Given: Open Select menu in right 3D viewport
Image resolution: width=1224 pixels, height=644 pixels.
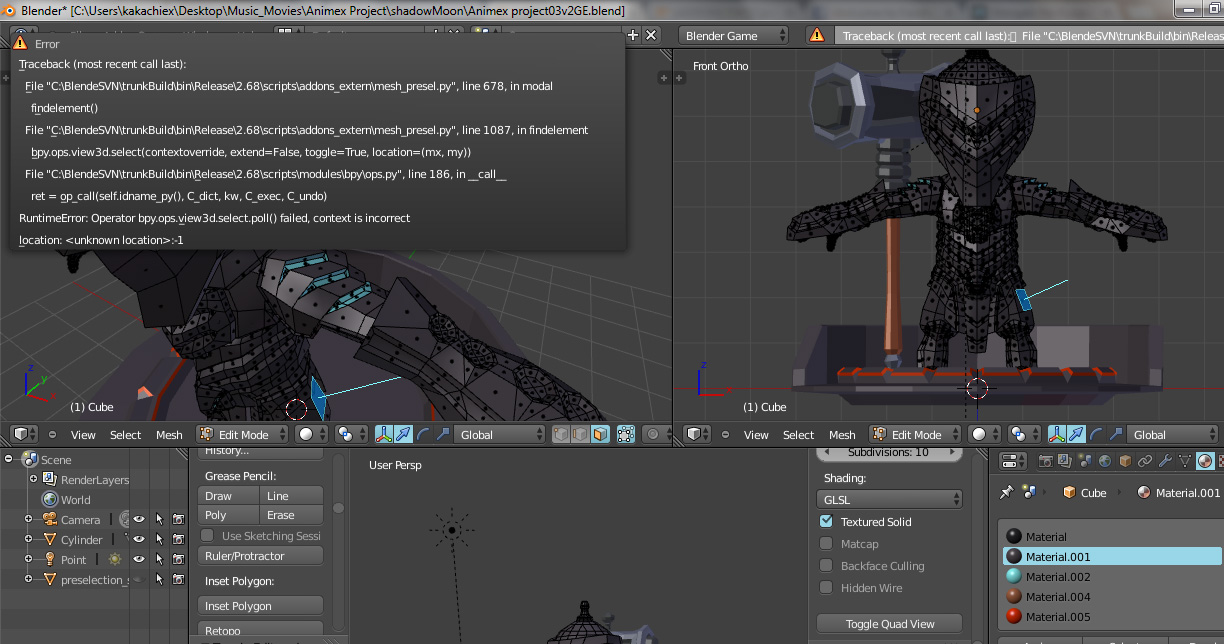Looking at the screenshot, I should point(798,434).
